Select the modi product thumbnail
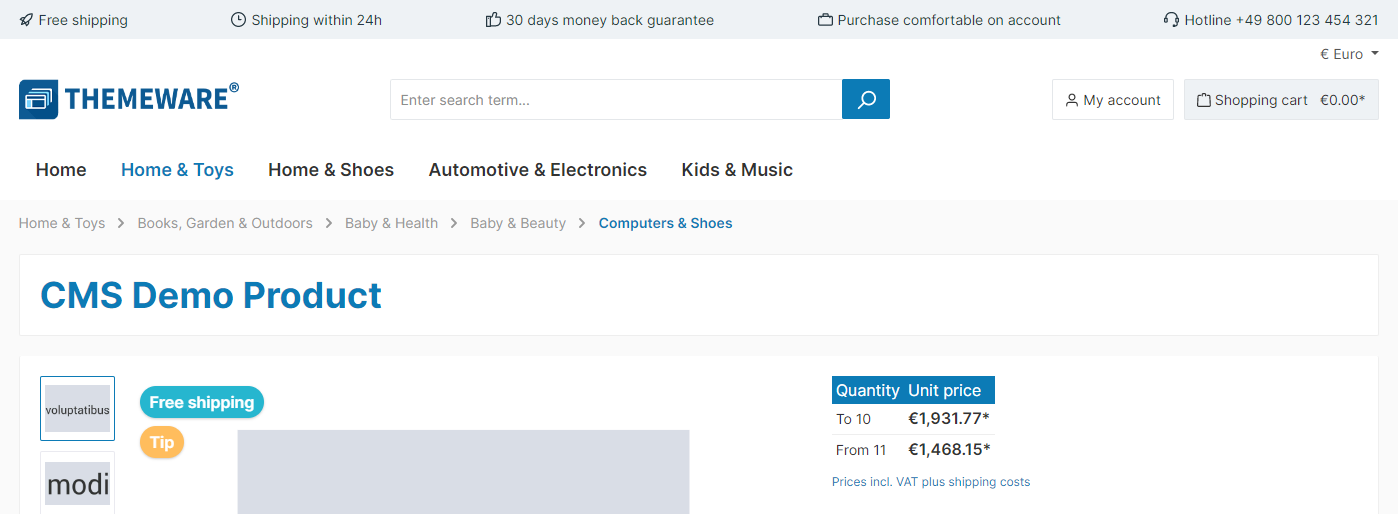Image resolution: width=1398 pixels, height=514 pixels. pyautogui.click(x=77, y=484)
